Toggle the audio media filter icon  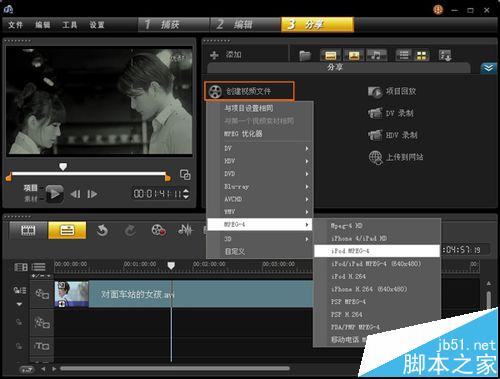(x=377, y=55)
